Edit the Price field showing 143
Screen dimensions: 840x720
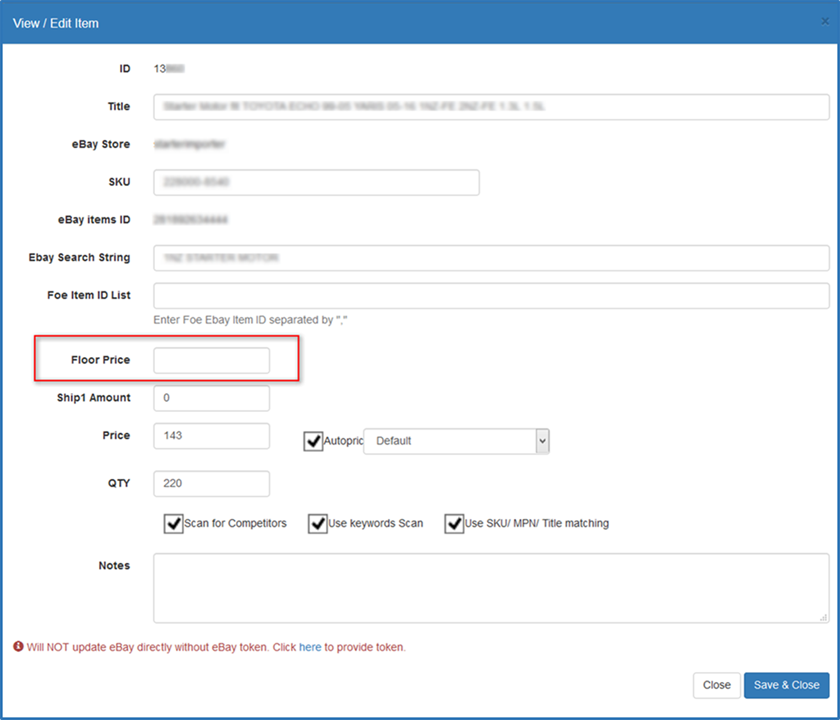click(x=211, y=436)
